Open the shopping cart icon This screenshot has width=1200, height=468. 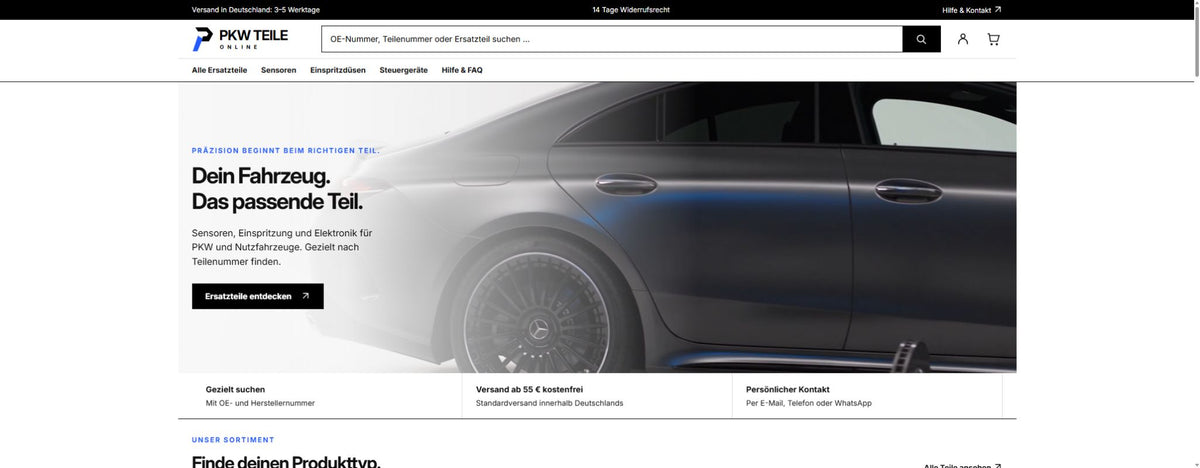[x=993, y=39]
